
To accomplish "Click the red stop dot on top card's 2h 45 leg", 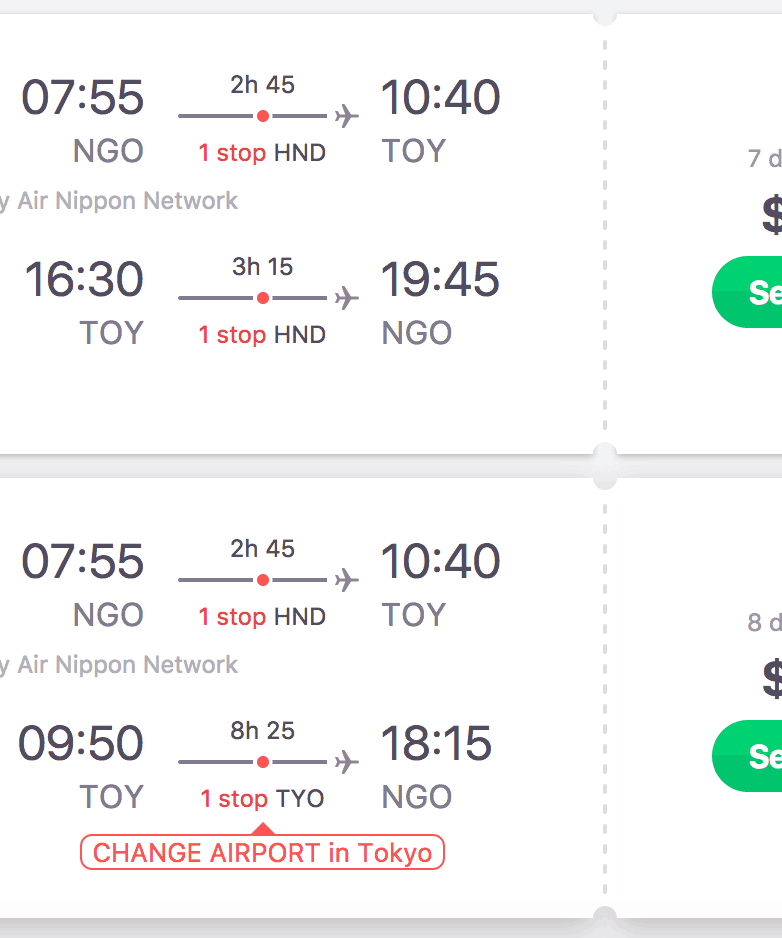I will click(x=263, y=116).
